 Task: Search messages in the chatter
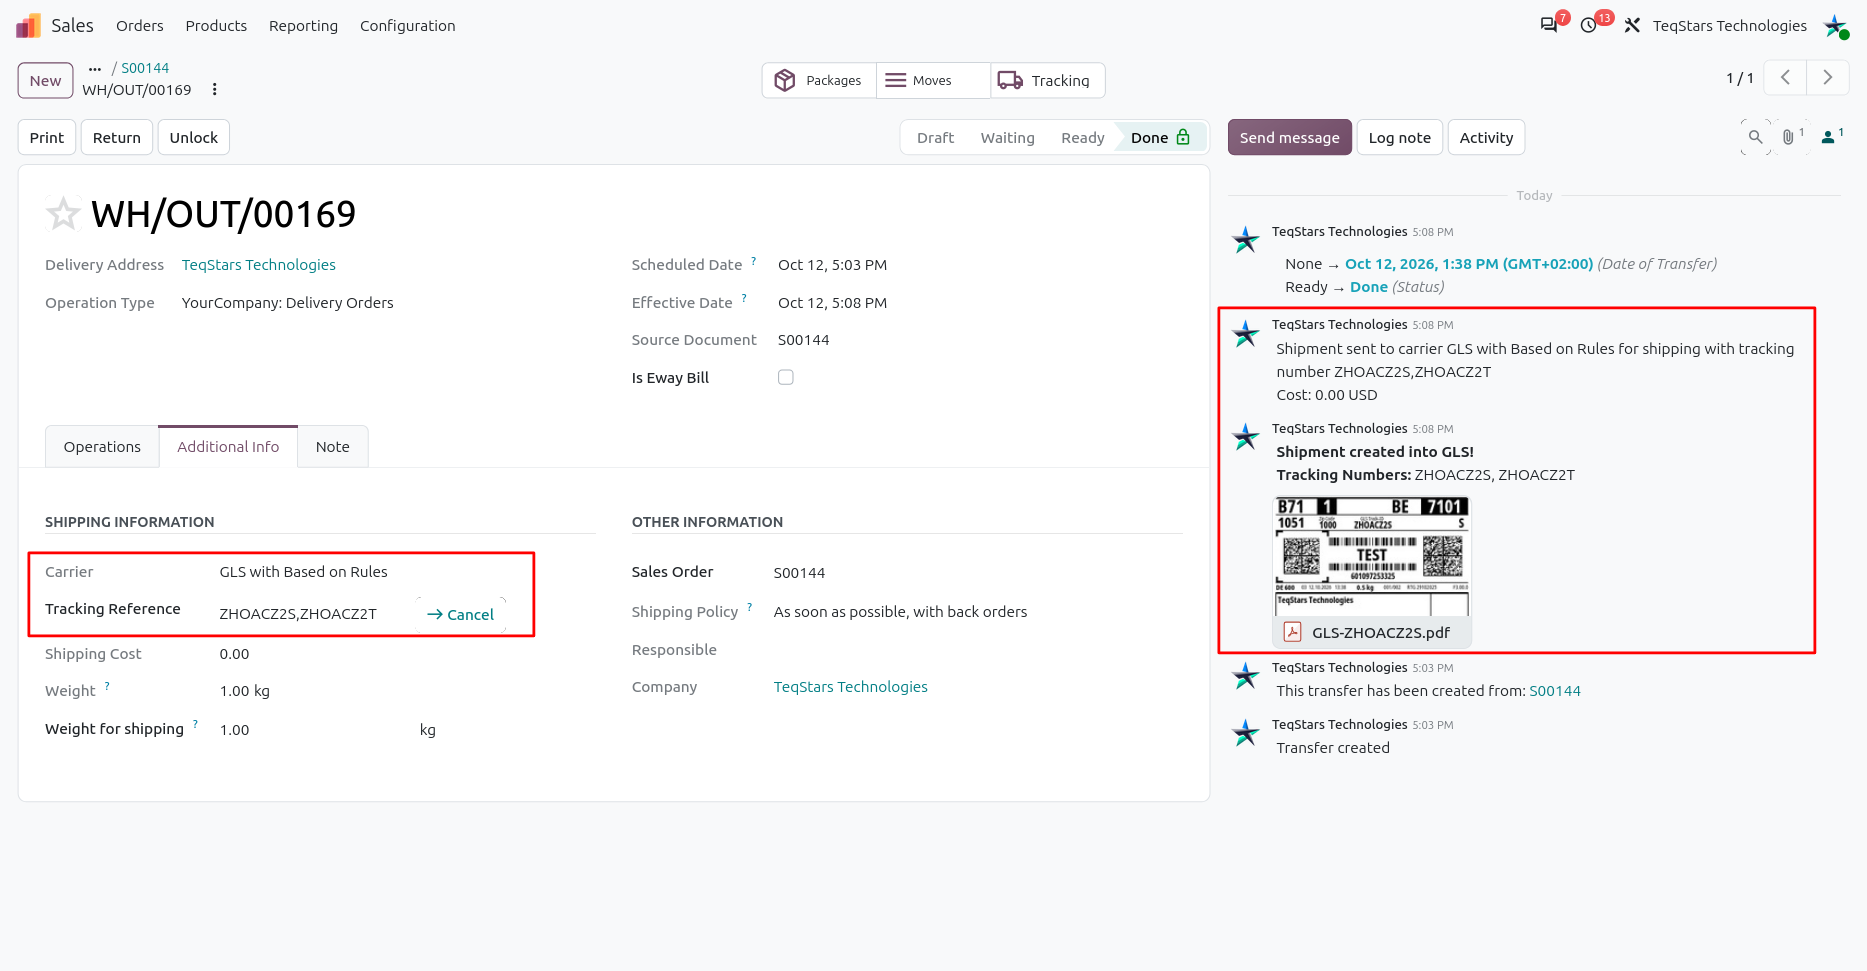tap(1755, 137)
